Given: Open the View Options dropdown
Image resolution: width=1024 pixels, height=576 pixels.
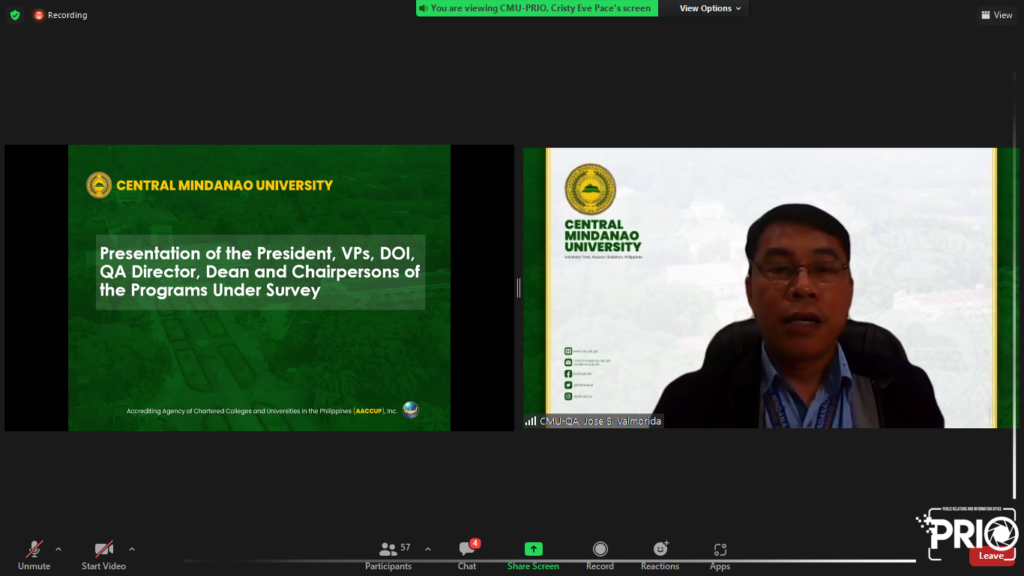Looking at the screenshot, I should pyautogui.click(x=710, y=8).
